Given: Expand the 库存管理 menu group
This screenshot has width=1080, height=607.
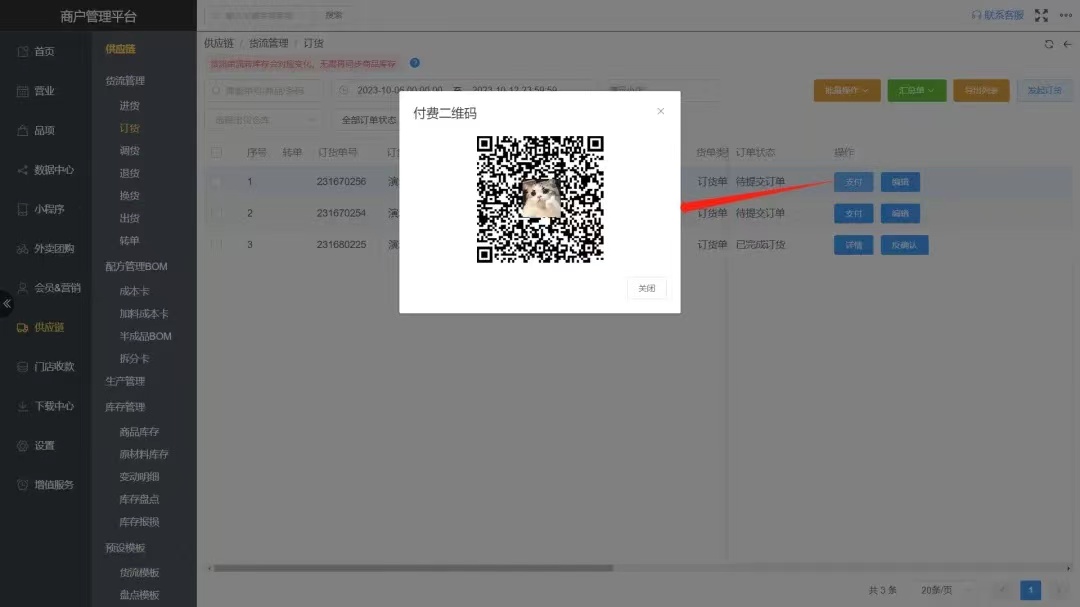Looking at the screenshot, I should (125, 407).
